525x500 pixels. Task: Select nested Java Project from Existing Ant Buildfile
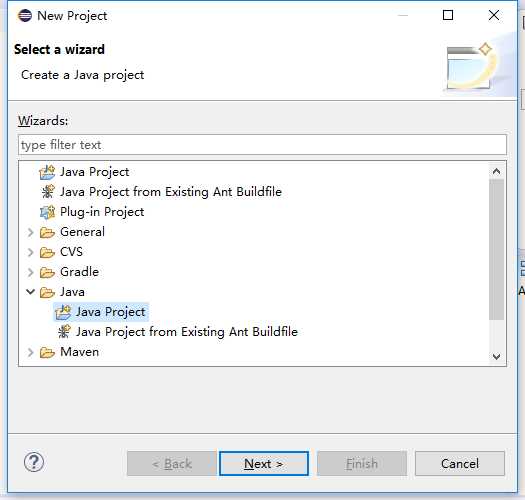[x=177, y=332]
